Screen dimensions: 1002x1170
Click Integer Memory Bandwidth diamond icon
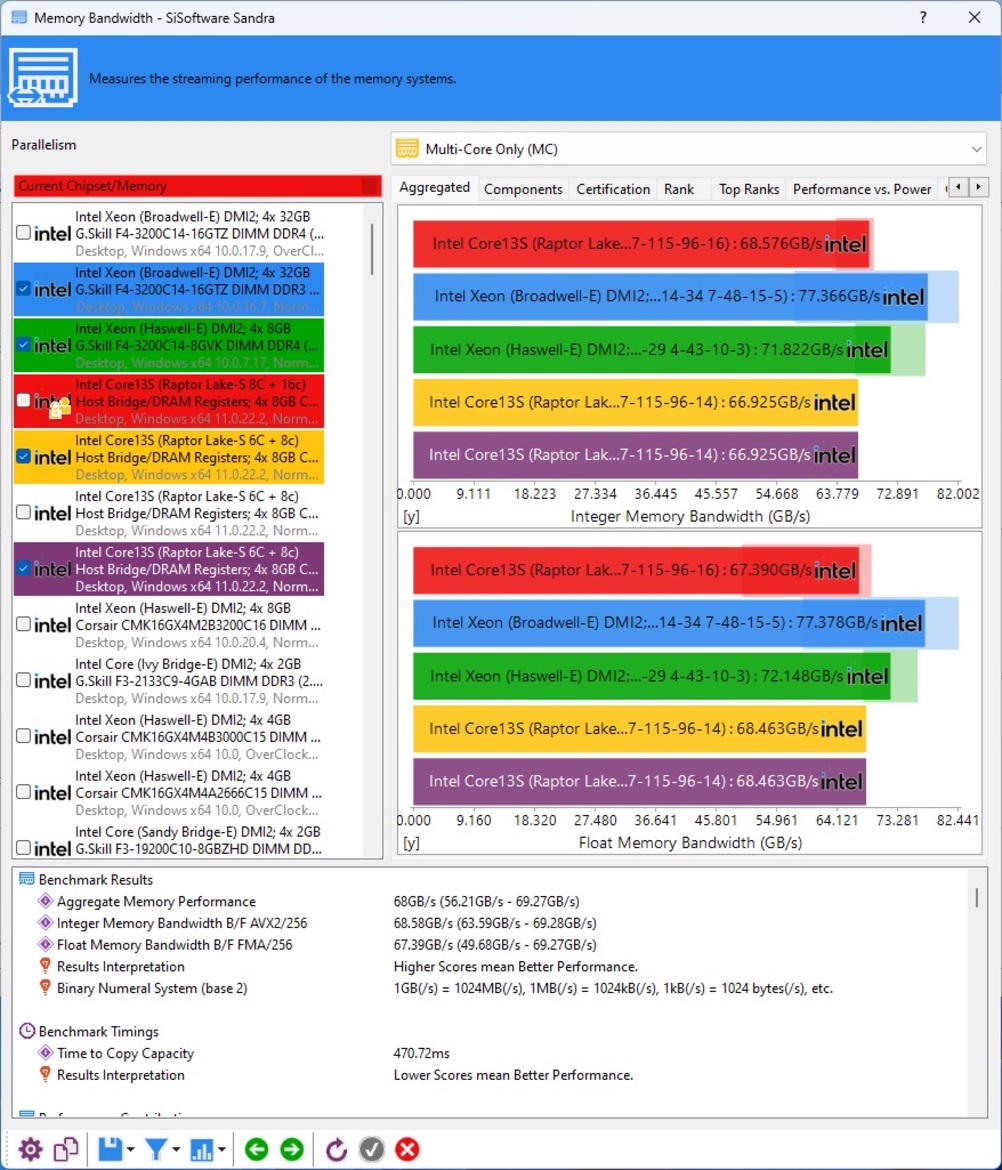(46, 923)
